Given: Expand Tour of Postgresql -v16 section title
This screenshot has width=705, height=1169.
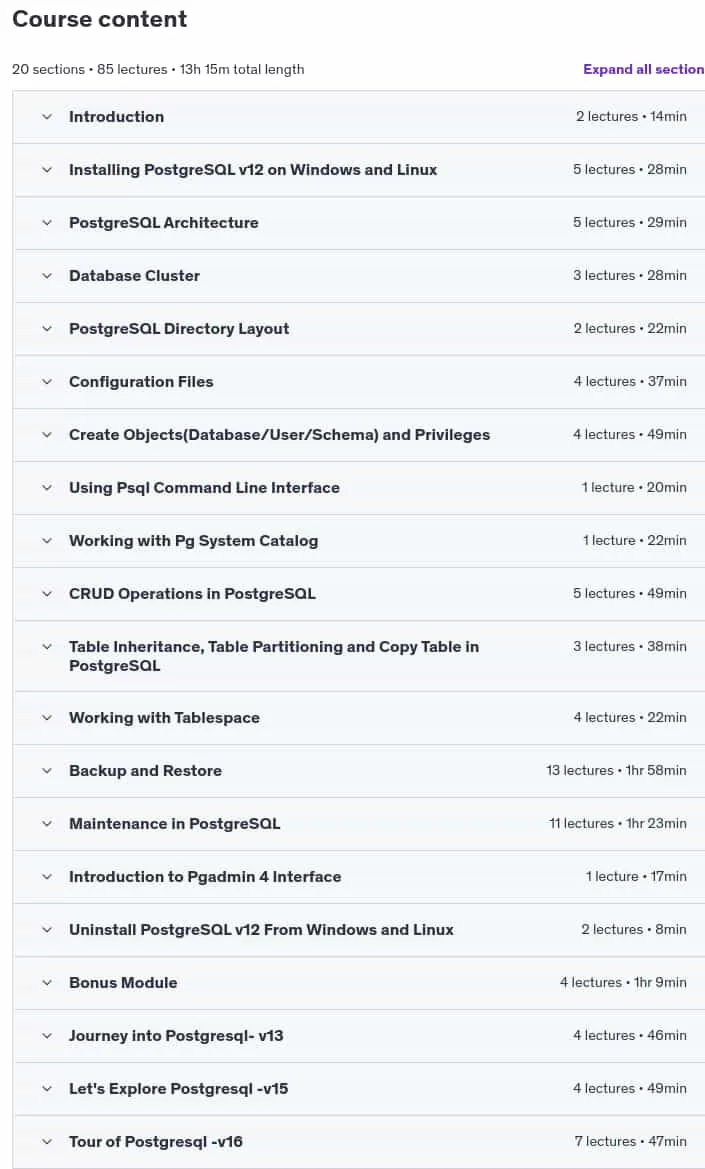Looking at the screenshot, I should (156, 1141).
